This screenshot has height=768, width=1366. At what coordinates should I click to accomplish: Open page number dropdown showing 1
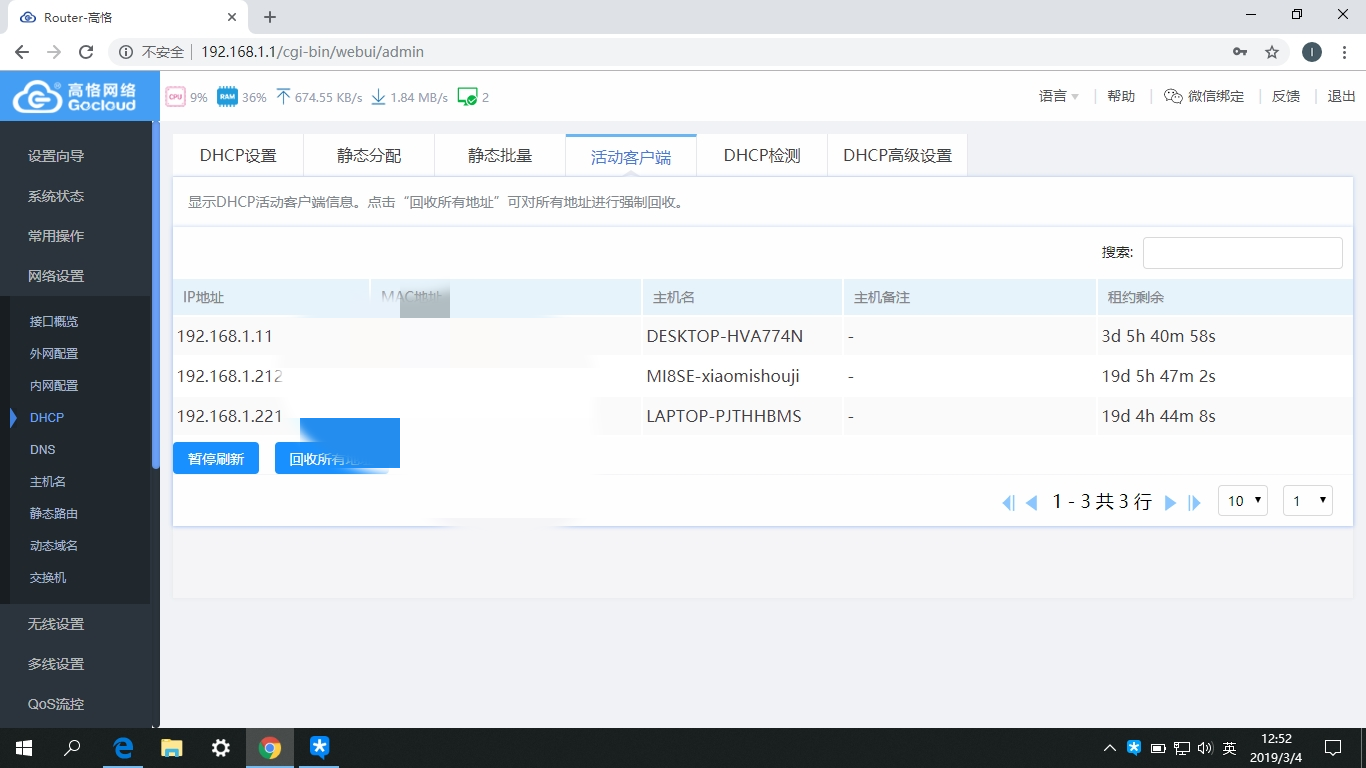point(1308,501)
